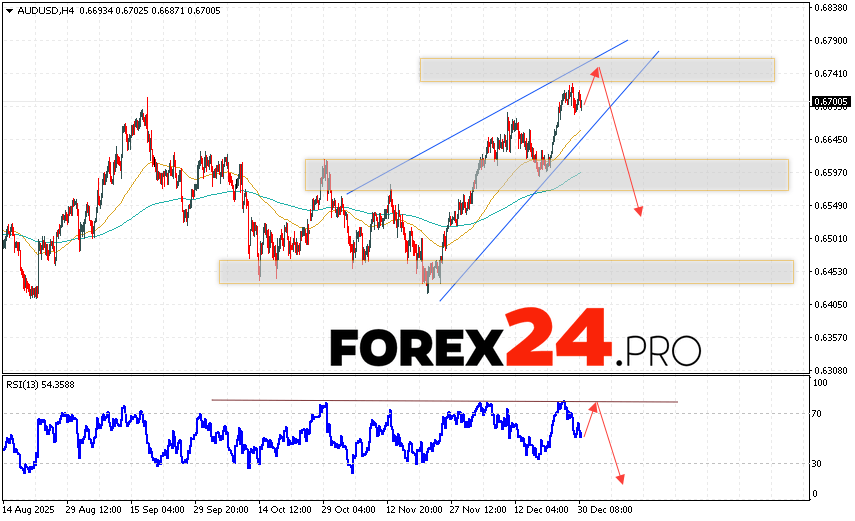The image size is (855, 521).
Task: Select the upper gray resistance zone rectangle
Action: click(700, 69)
